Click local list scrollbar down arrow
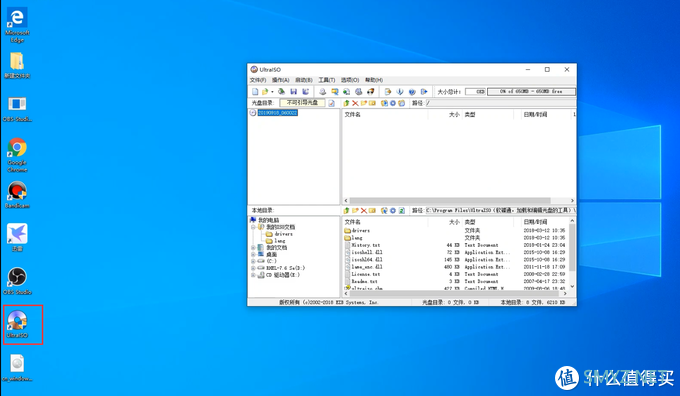The height and width of the screenshot is (396, 680). click(x=572, y=287)
